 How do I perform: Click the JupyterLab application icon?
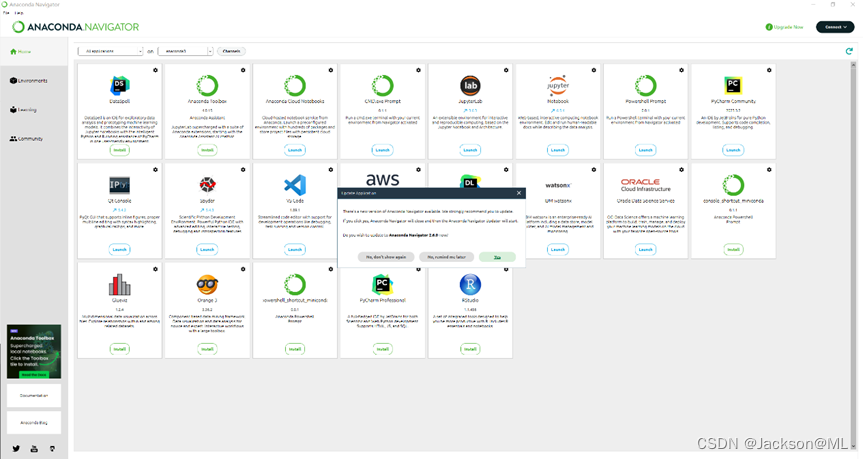pos(470,85)
